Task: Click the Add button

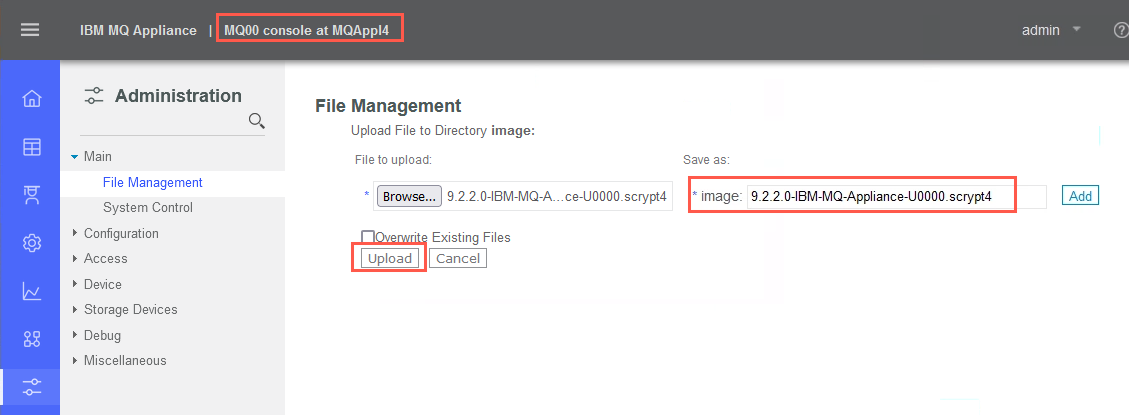Action: coord(1080,196)
